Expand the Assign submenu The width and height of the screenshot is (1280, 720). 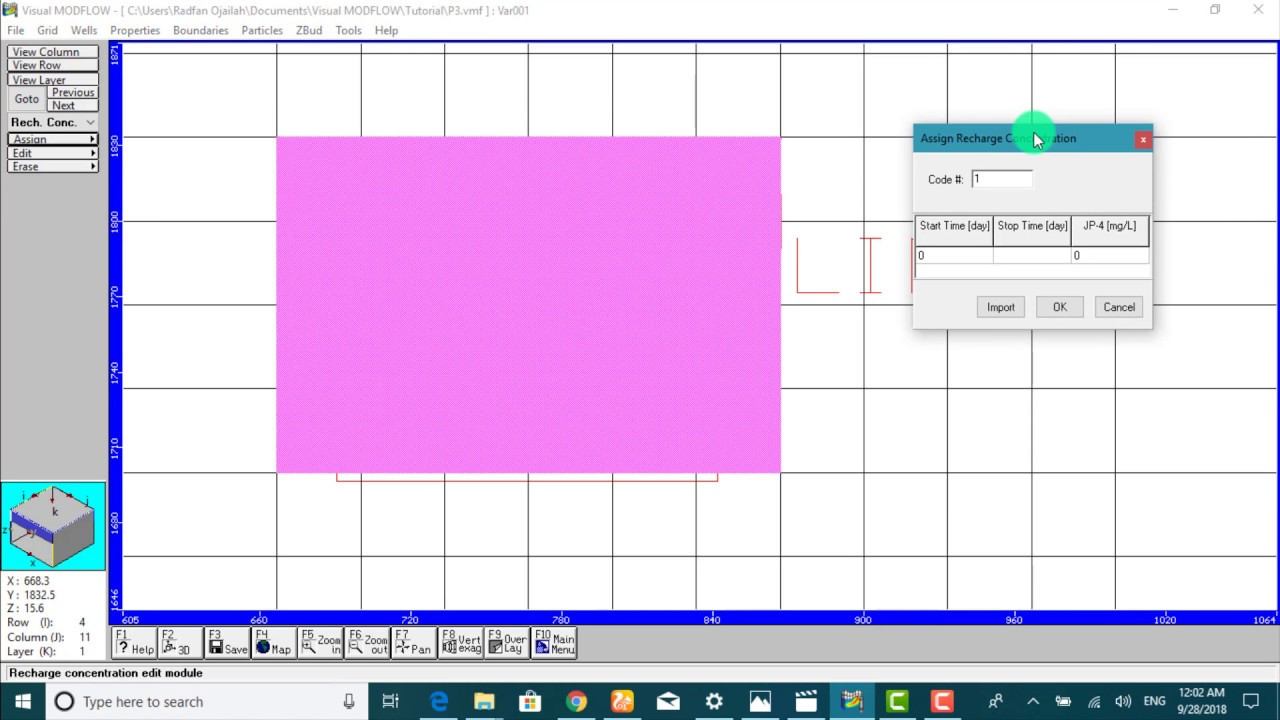tap(53, 139)
